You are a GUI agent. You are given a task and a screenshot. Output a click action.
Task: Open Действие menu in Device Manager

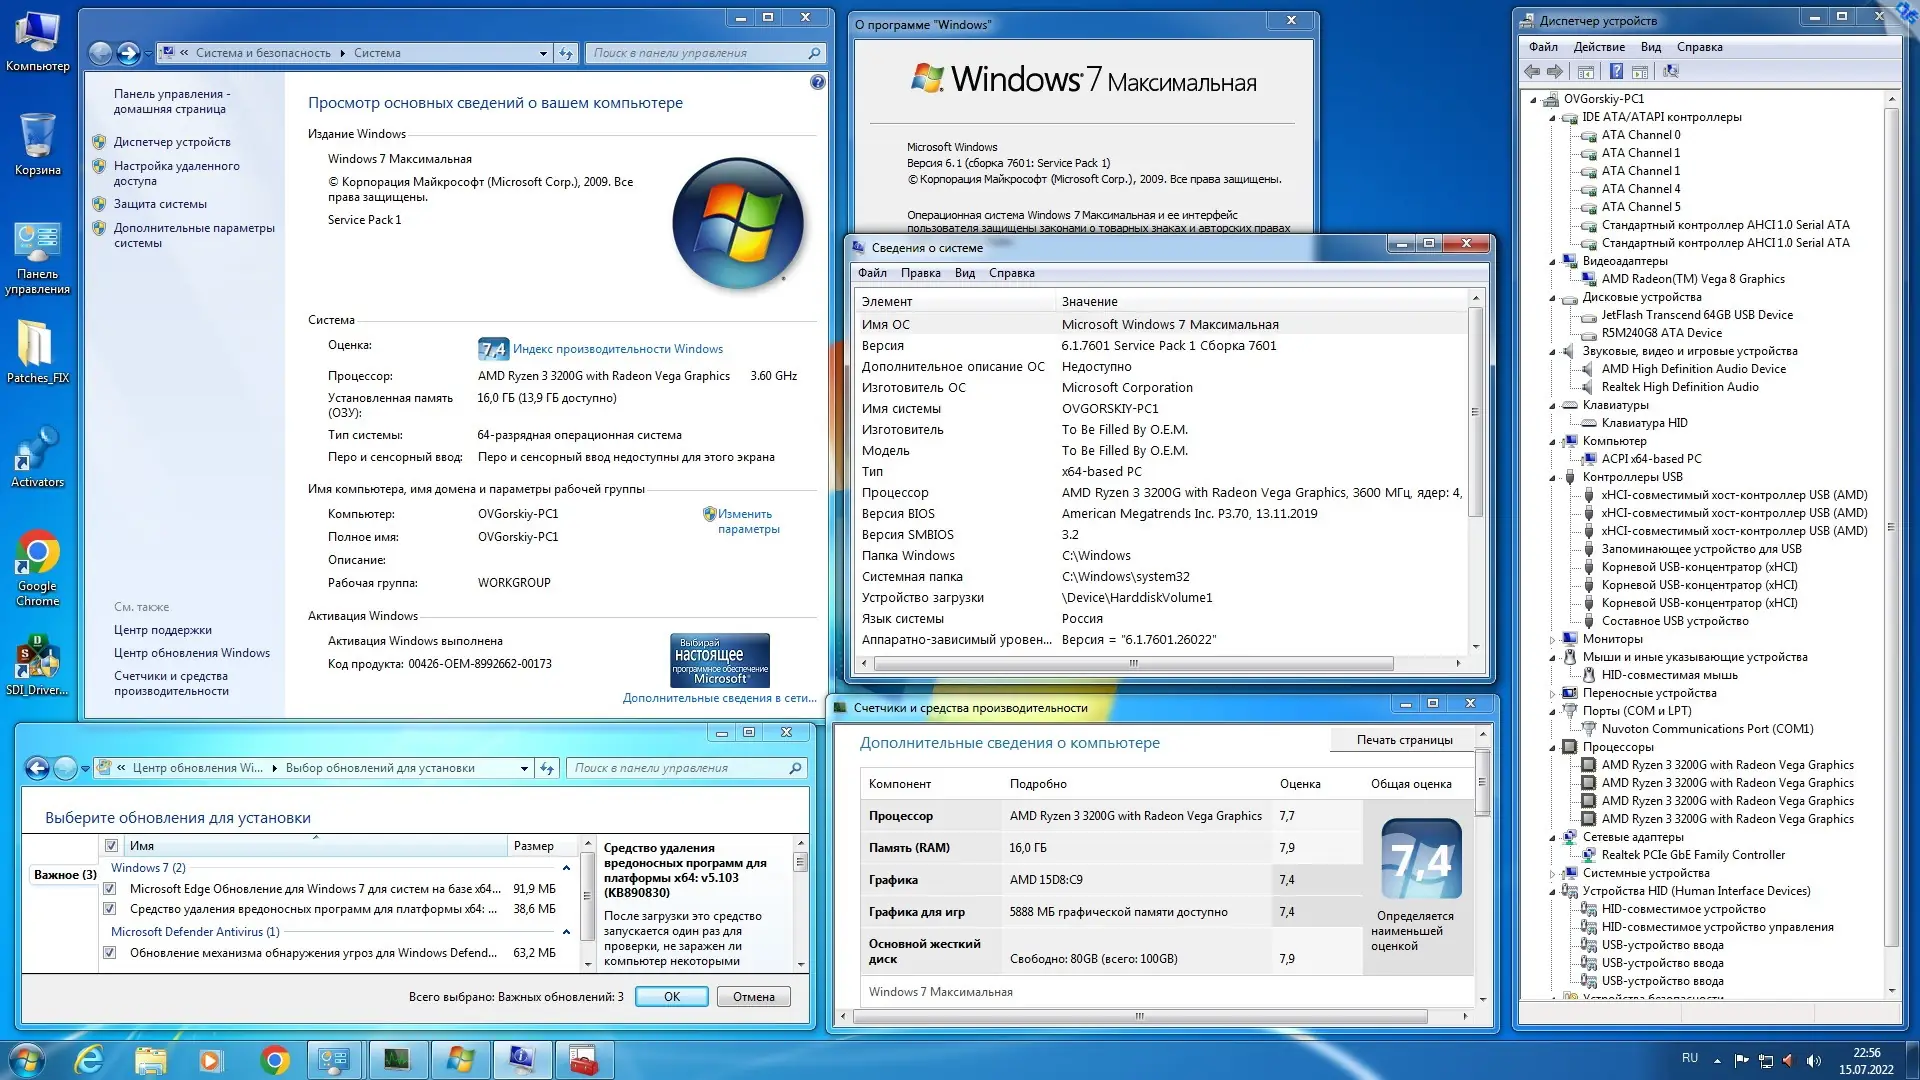pos(1598,47)
